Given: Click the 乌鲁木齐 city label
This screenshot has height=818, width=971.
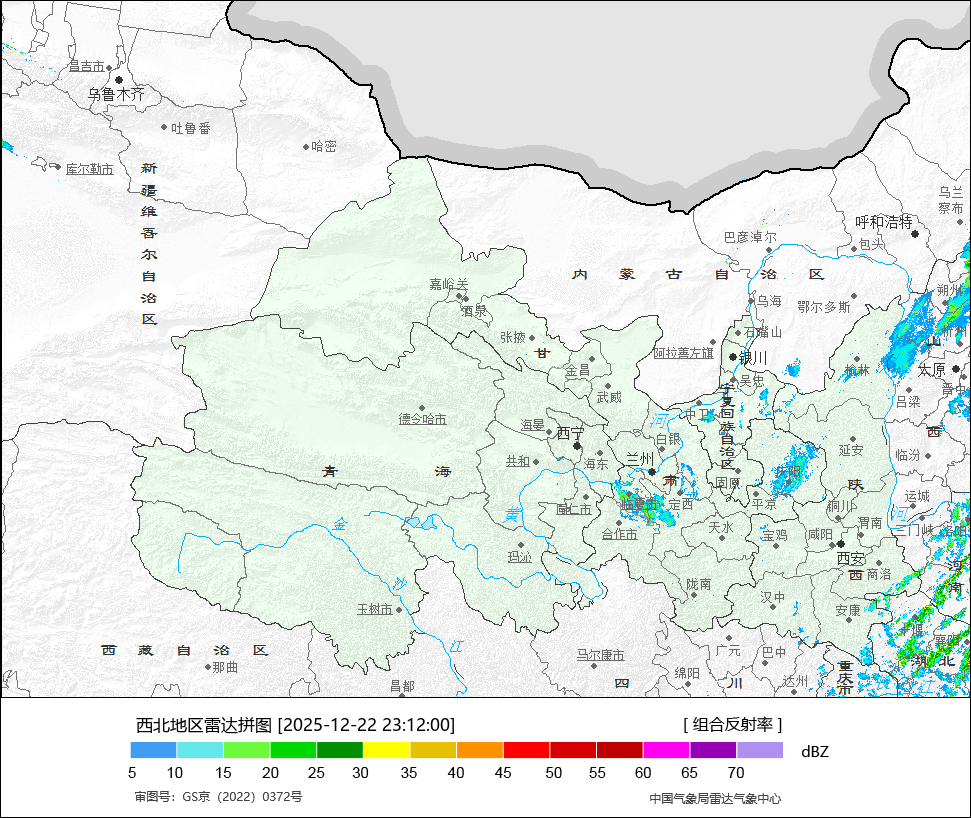Looking at the screenshot, I should pyautogui.click(x=116, y=94).
